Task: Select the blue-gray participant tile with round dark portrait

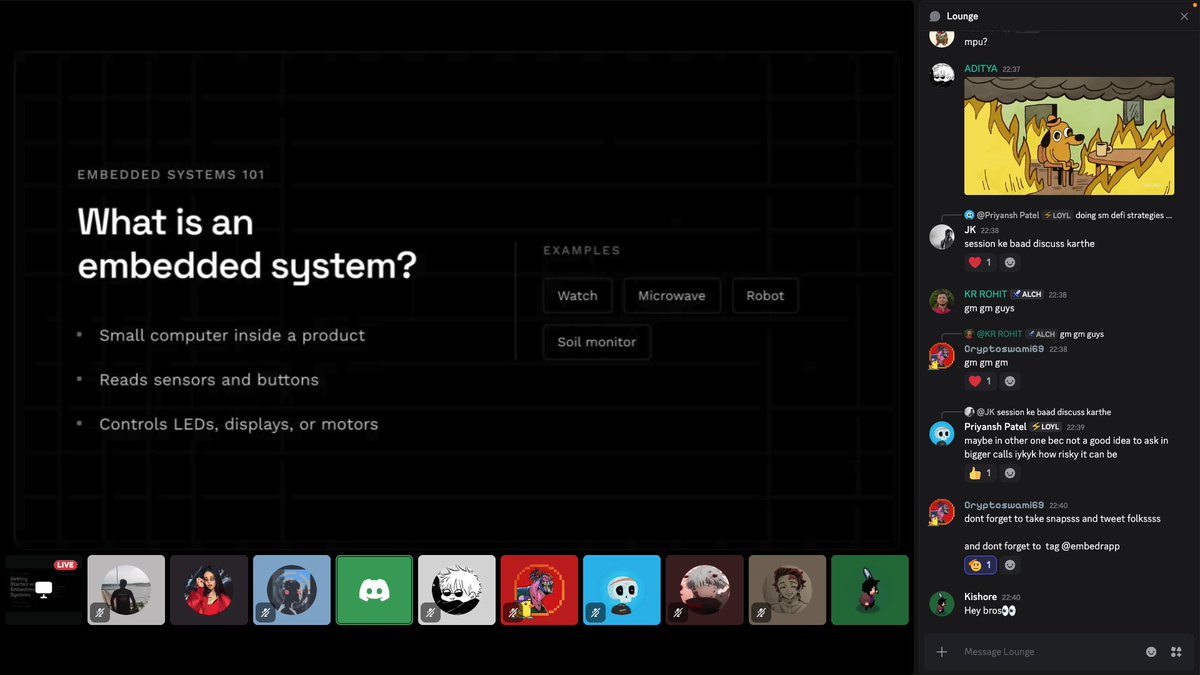Action: point(292,590)
